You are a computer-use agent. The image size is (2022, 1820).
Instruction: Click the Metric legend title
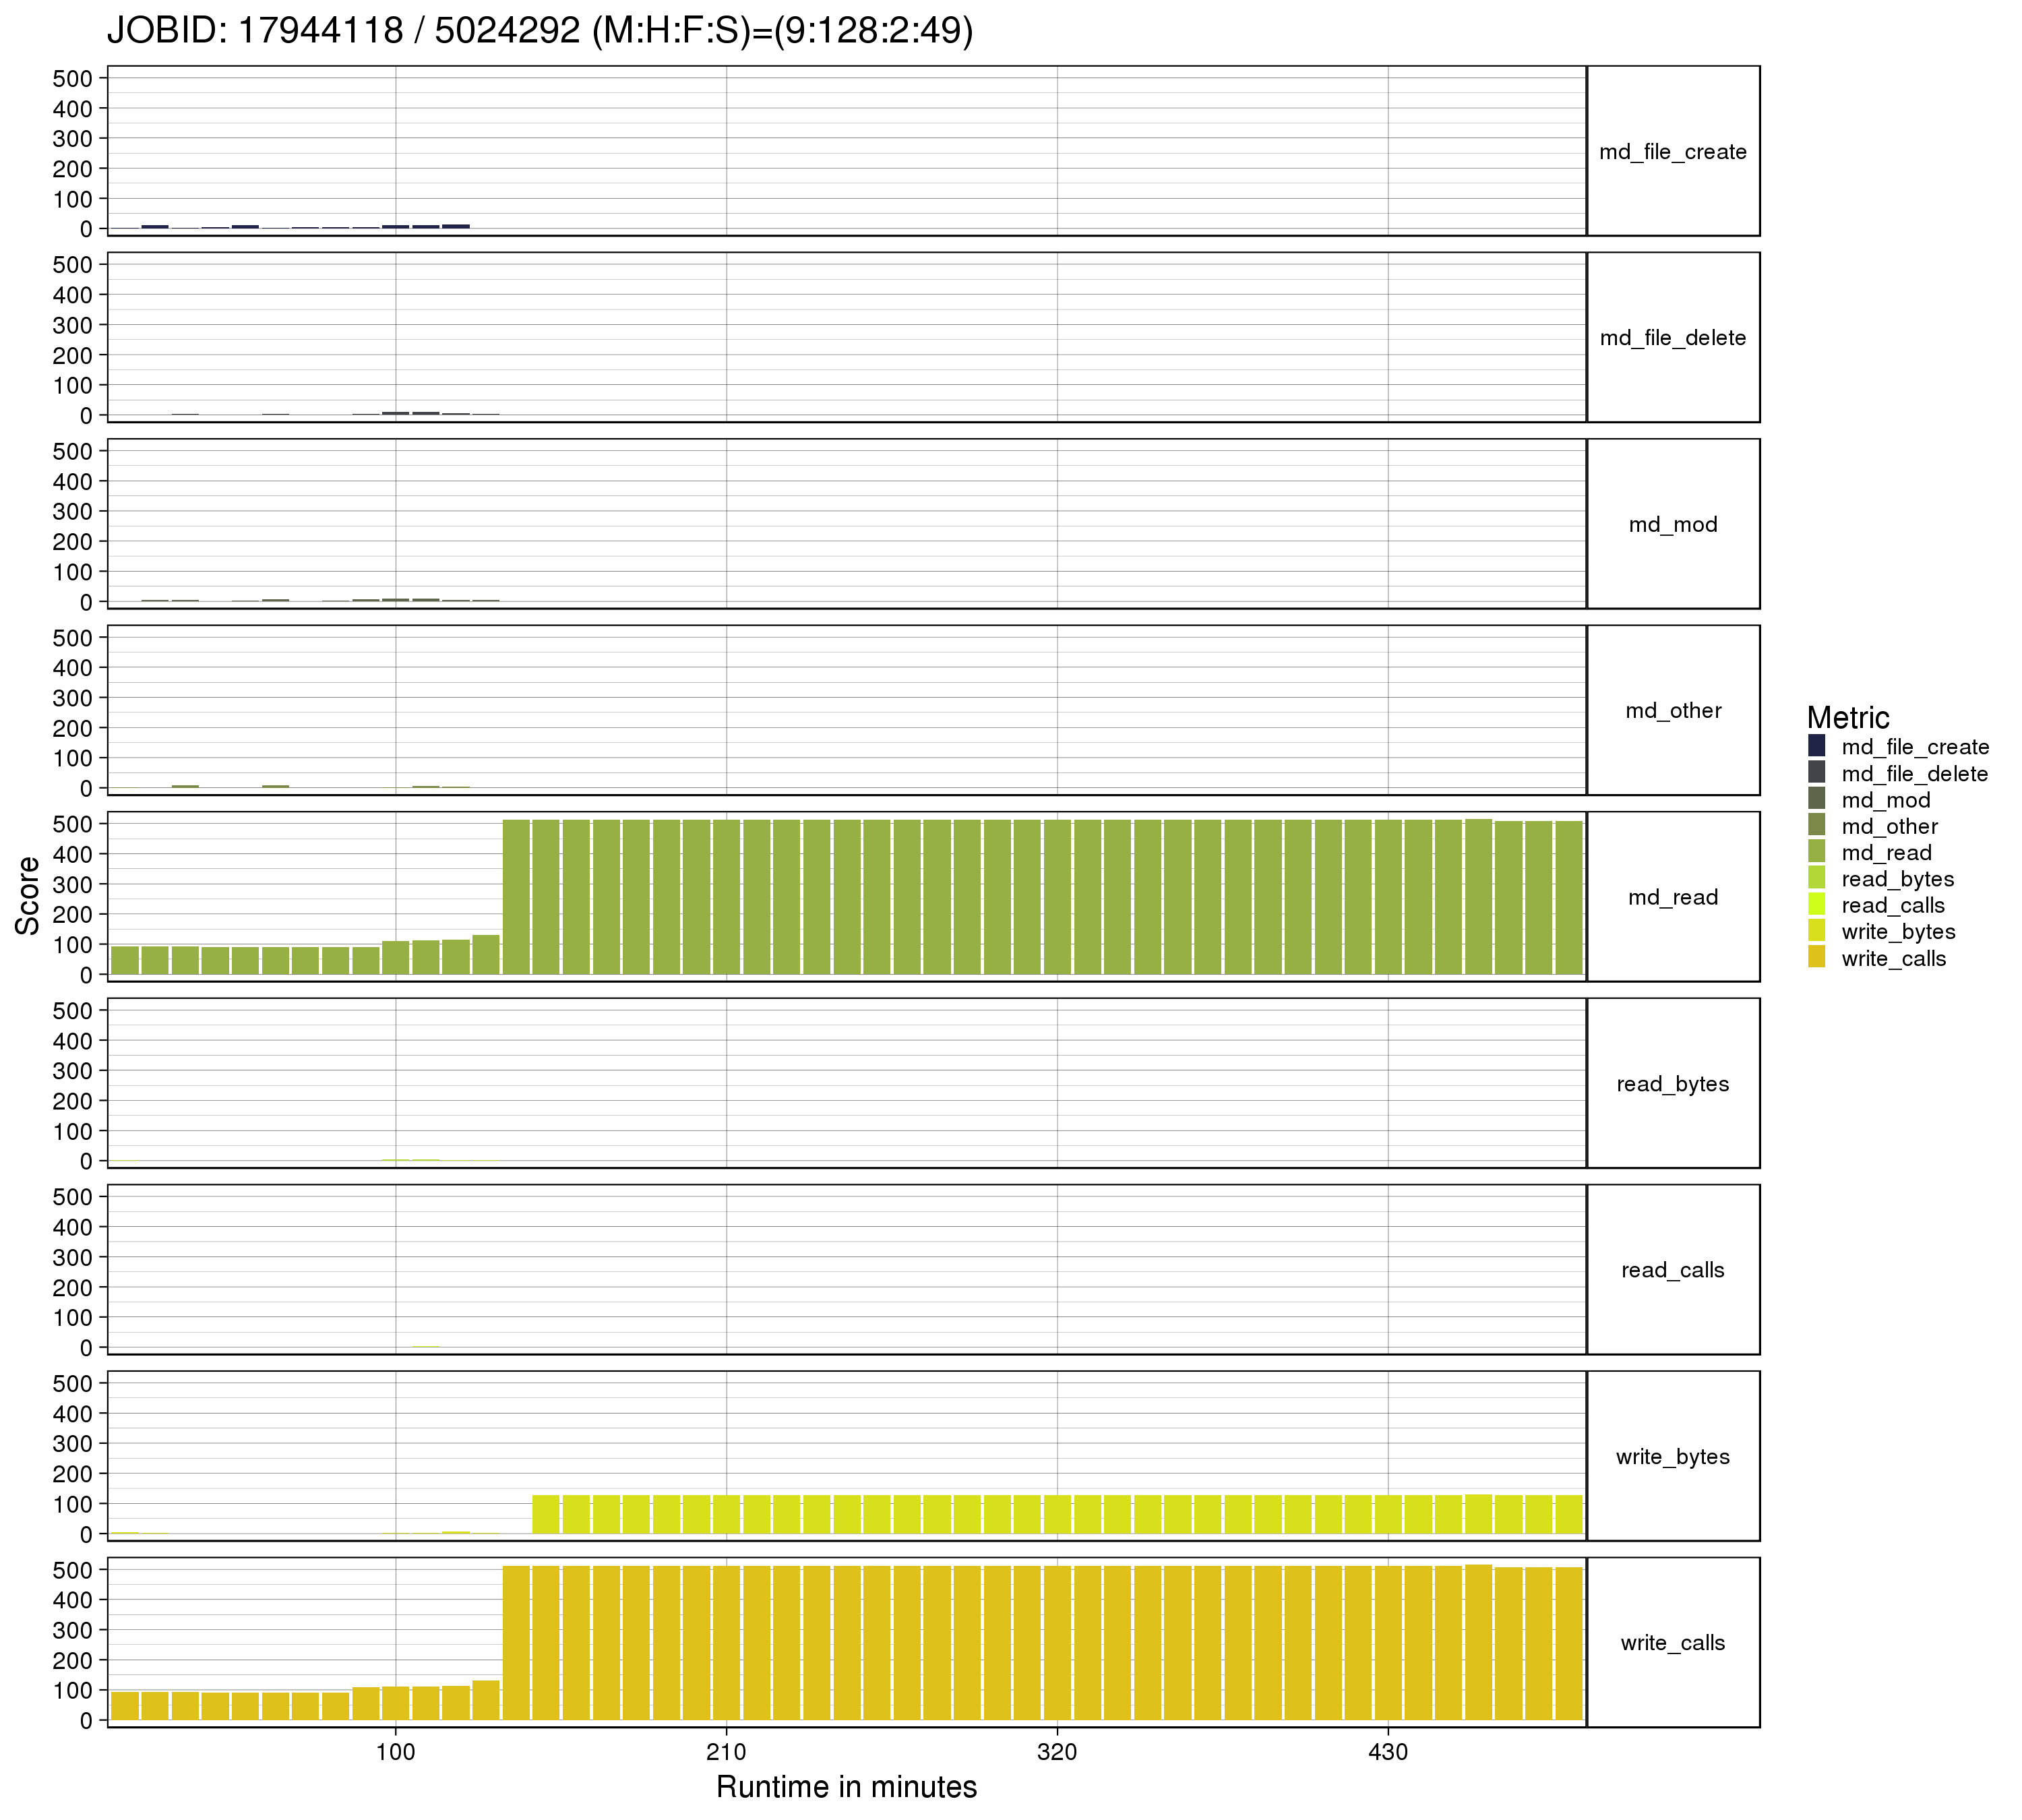[x=1848, y=717]
